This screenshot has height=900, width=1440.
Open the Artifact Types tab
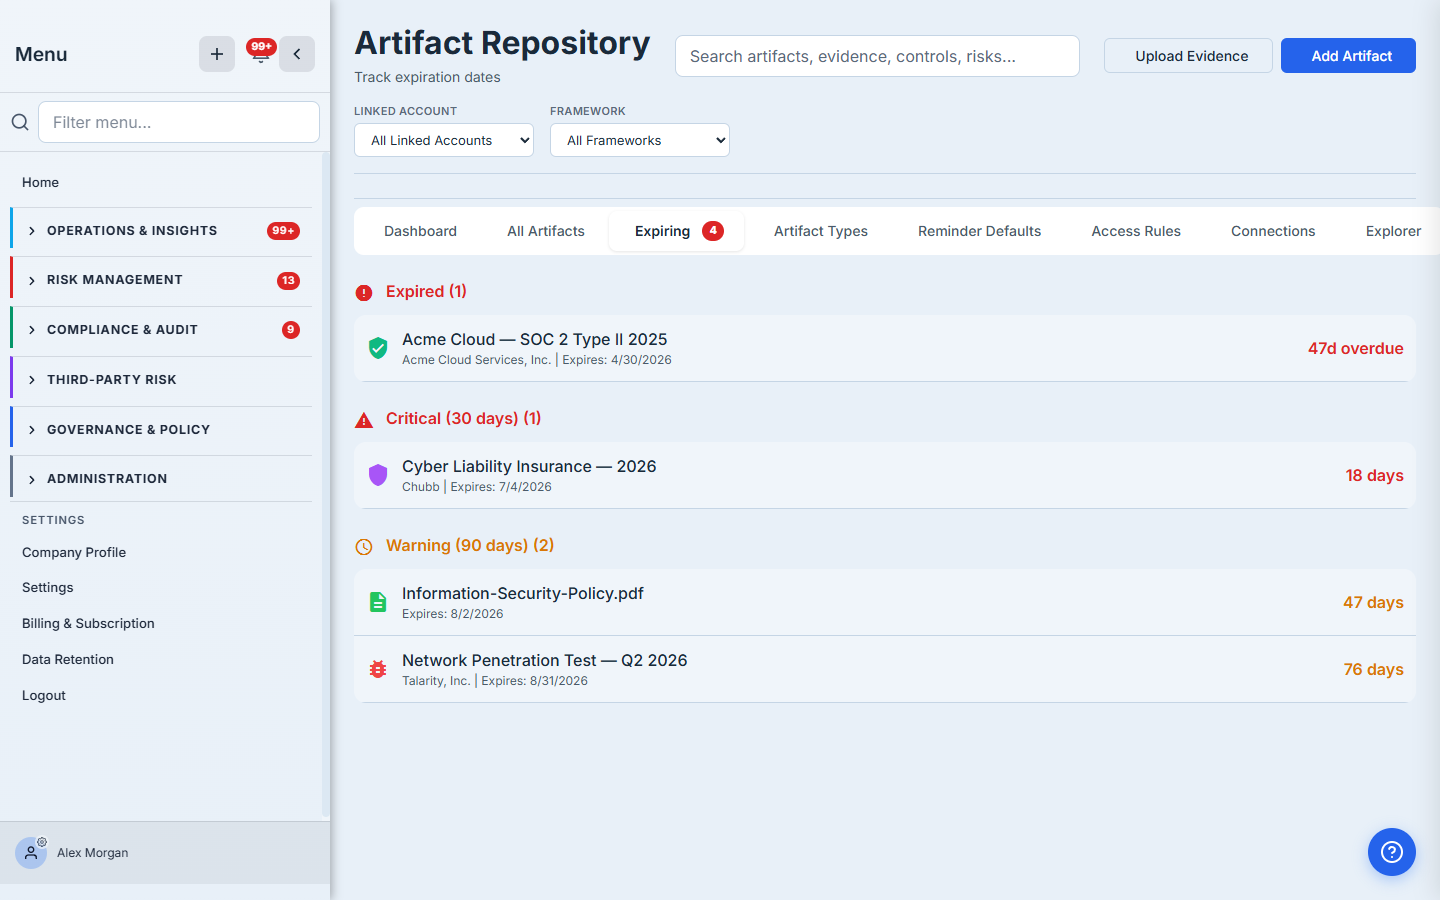point(821,231)
